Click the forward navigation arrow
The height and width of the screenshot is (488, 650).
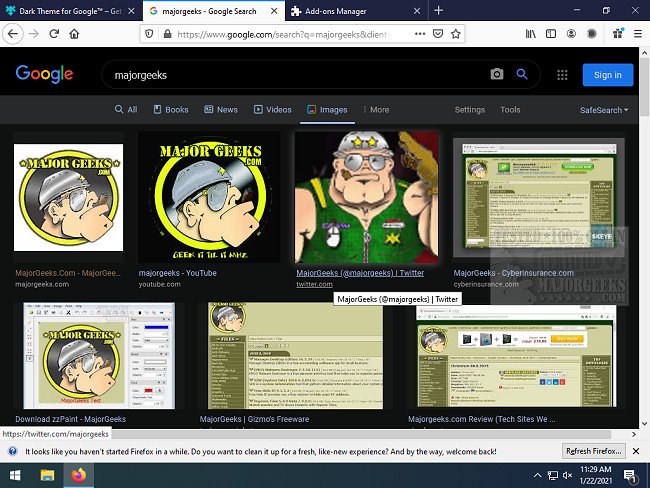(34, 34)
